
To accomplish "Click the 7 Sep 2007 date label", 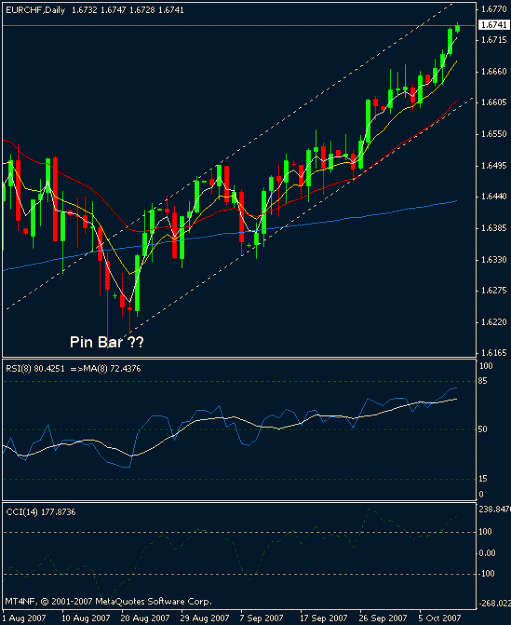I will 261,618.
